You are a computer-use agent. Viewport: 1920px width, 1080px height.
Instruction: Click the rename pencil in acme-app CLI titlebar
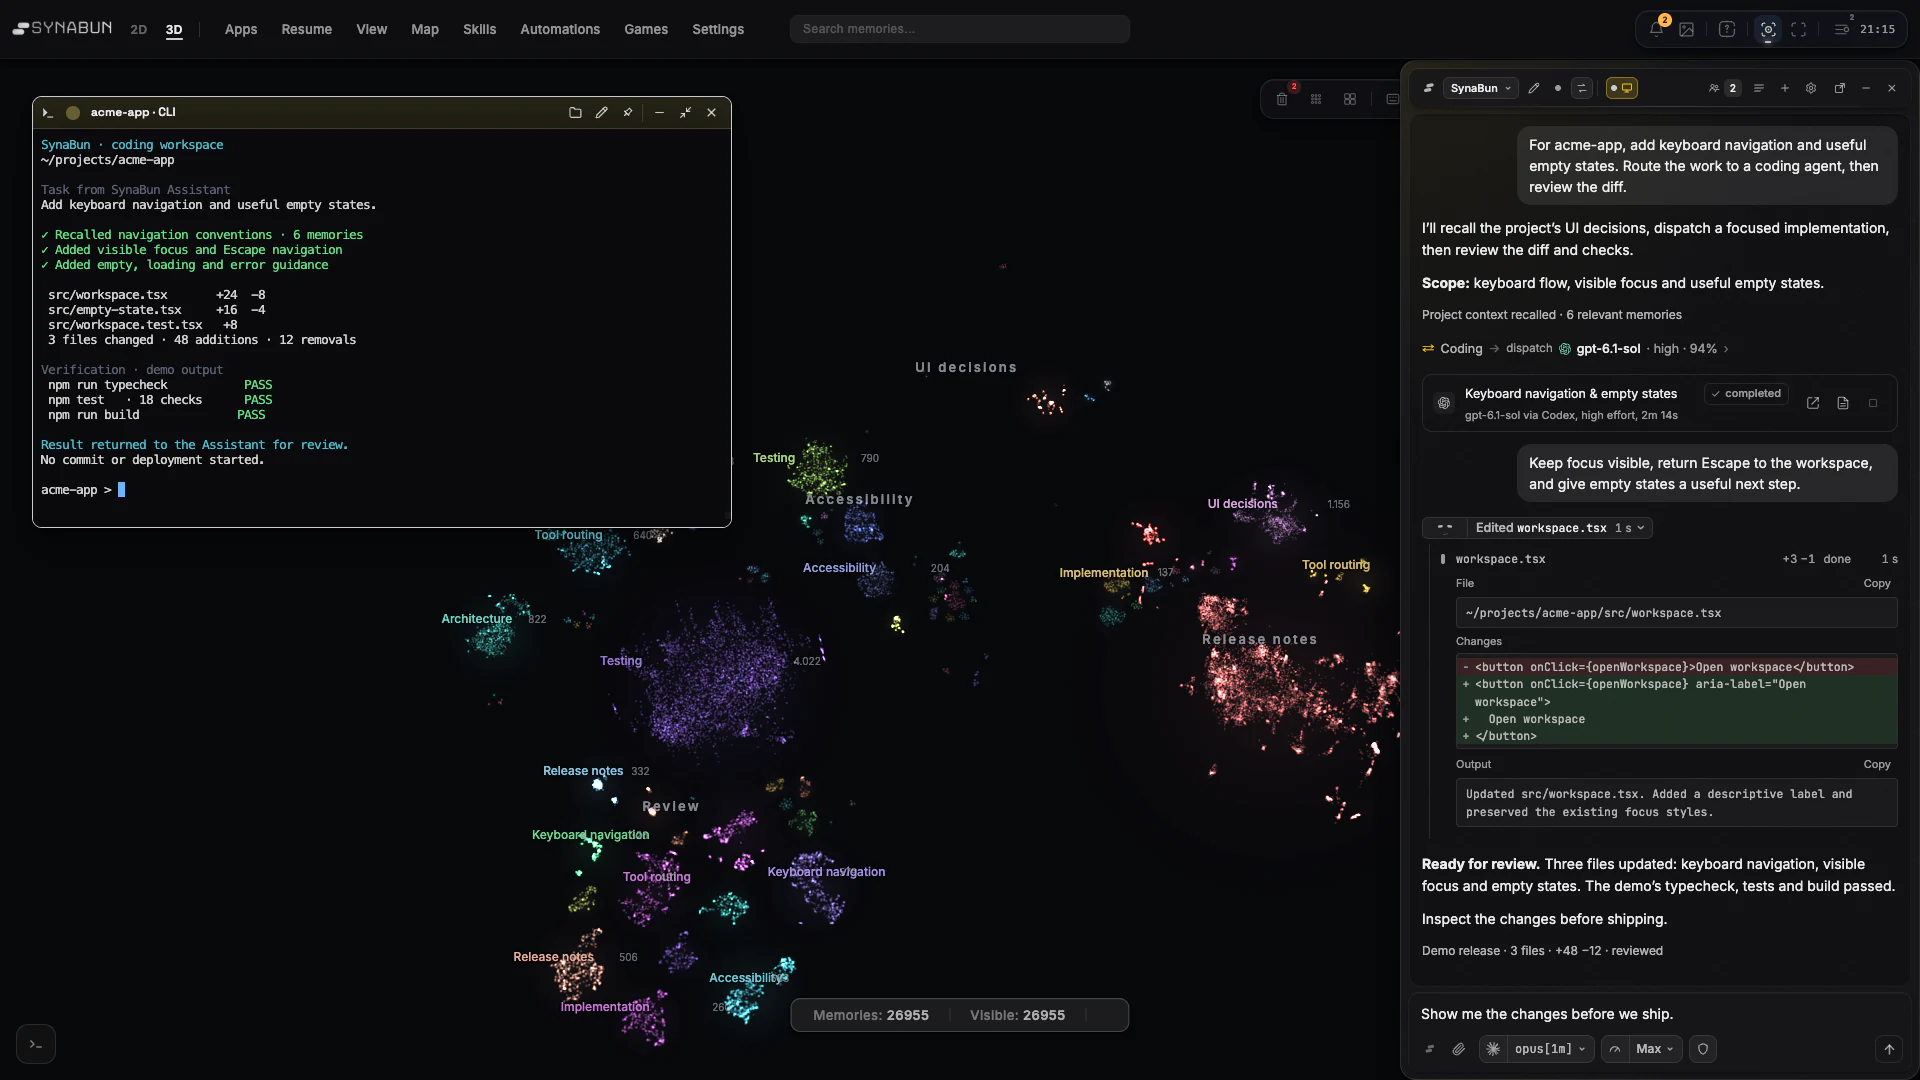point(601,113)
